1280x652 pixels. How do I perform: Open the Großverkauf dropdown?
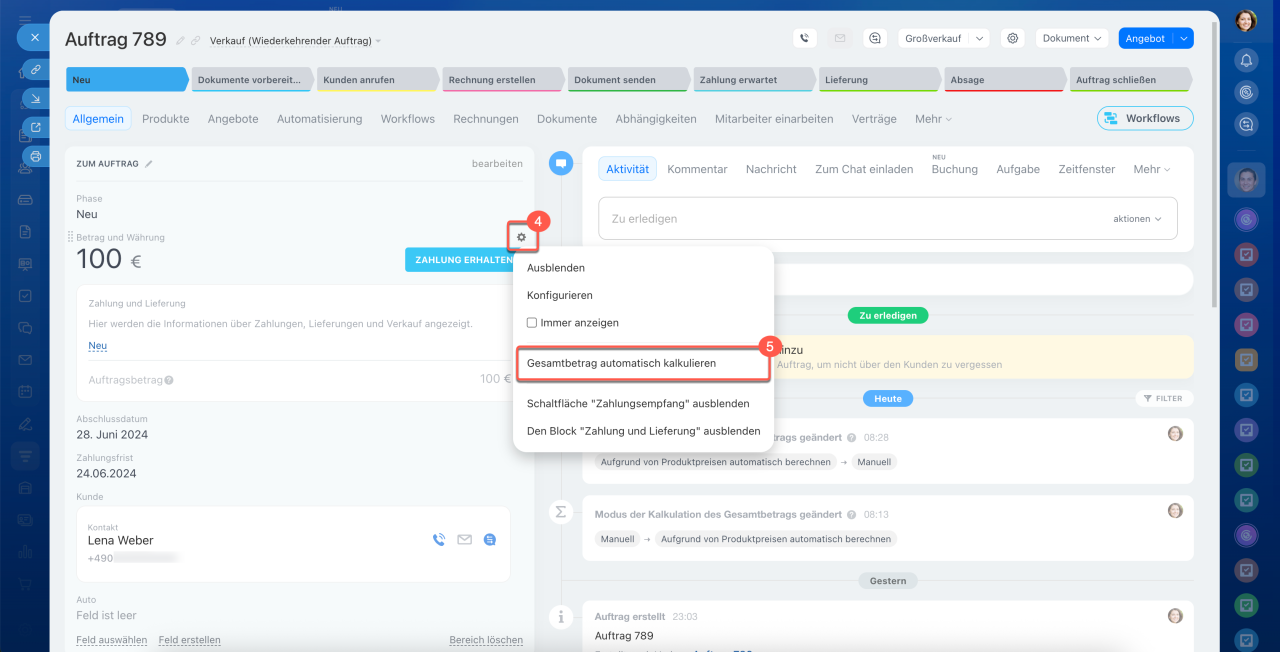pos(943,38)
